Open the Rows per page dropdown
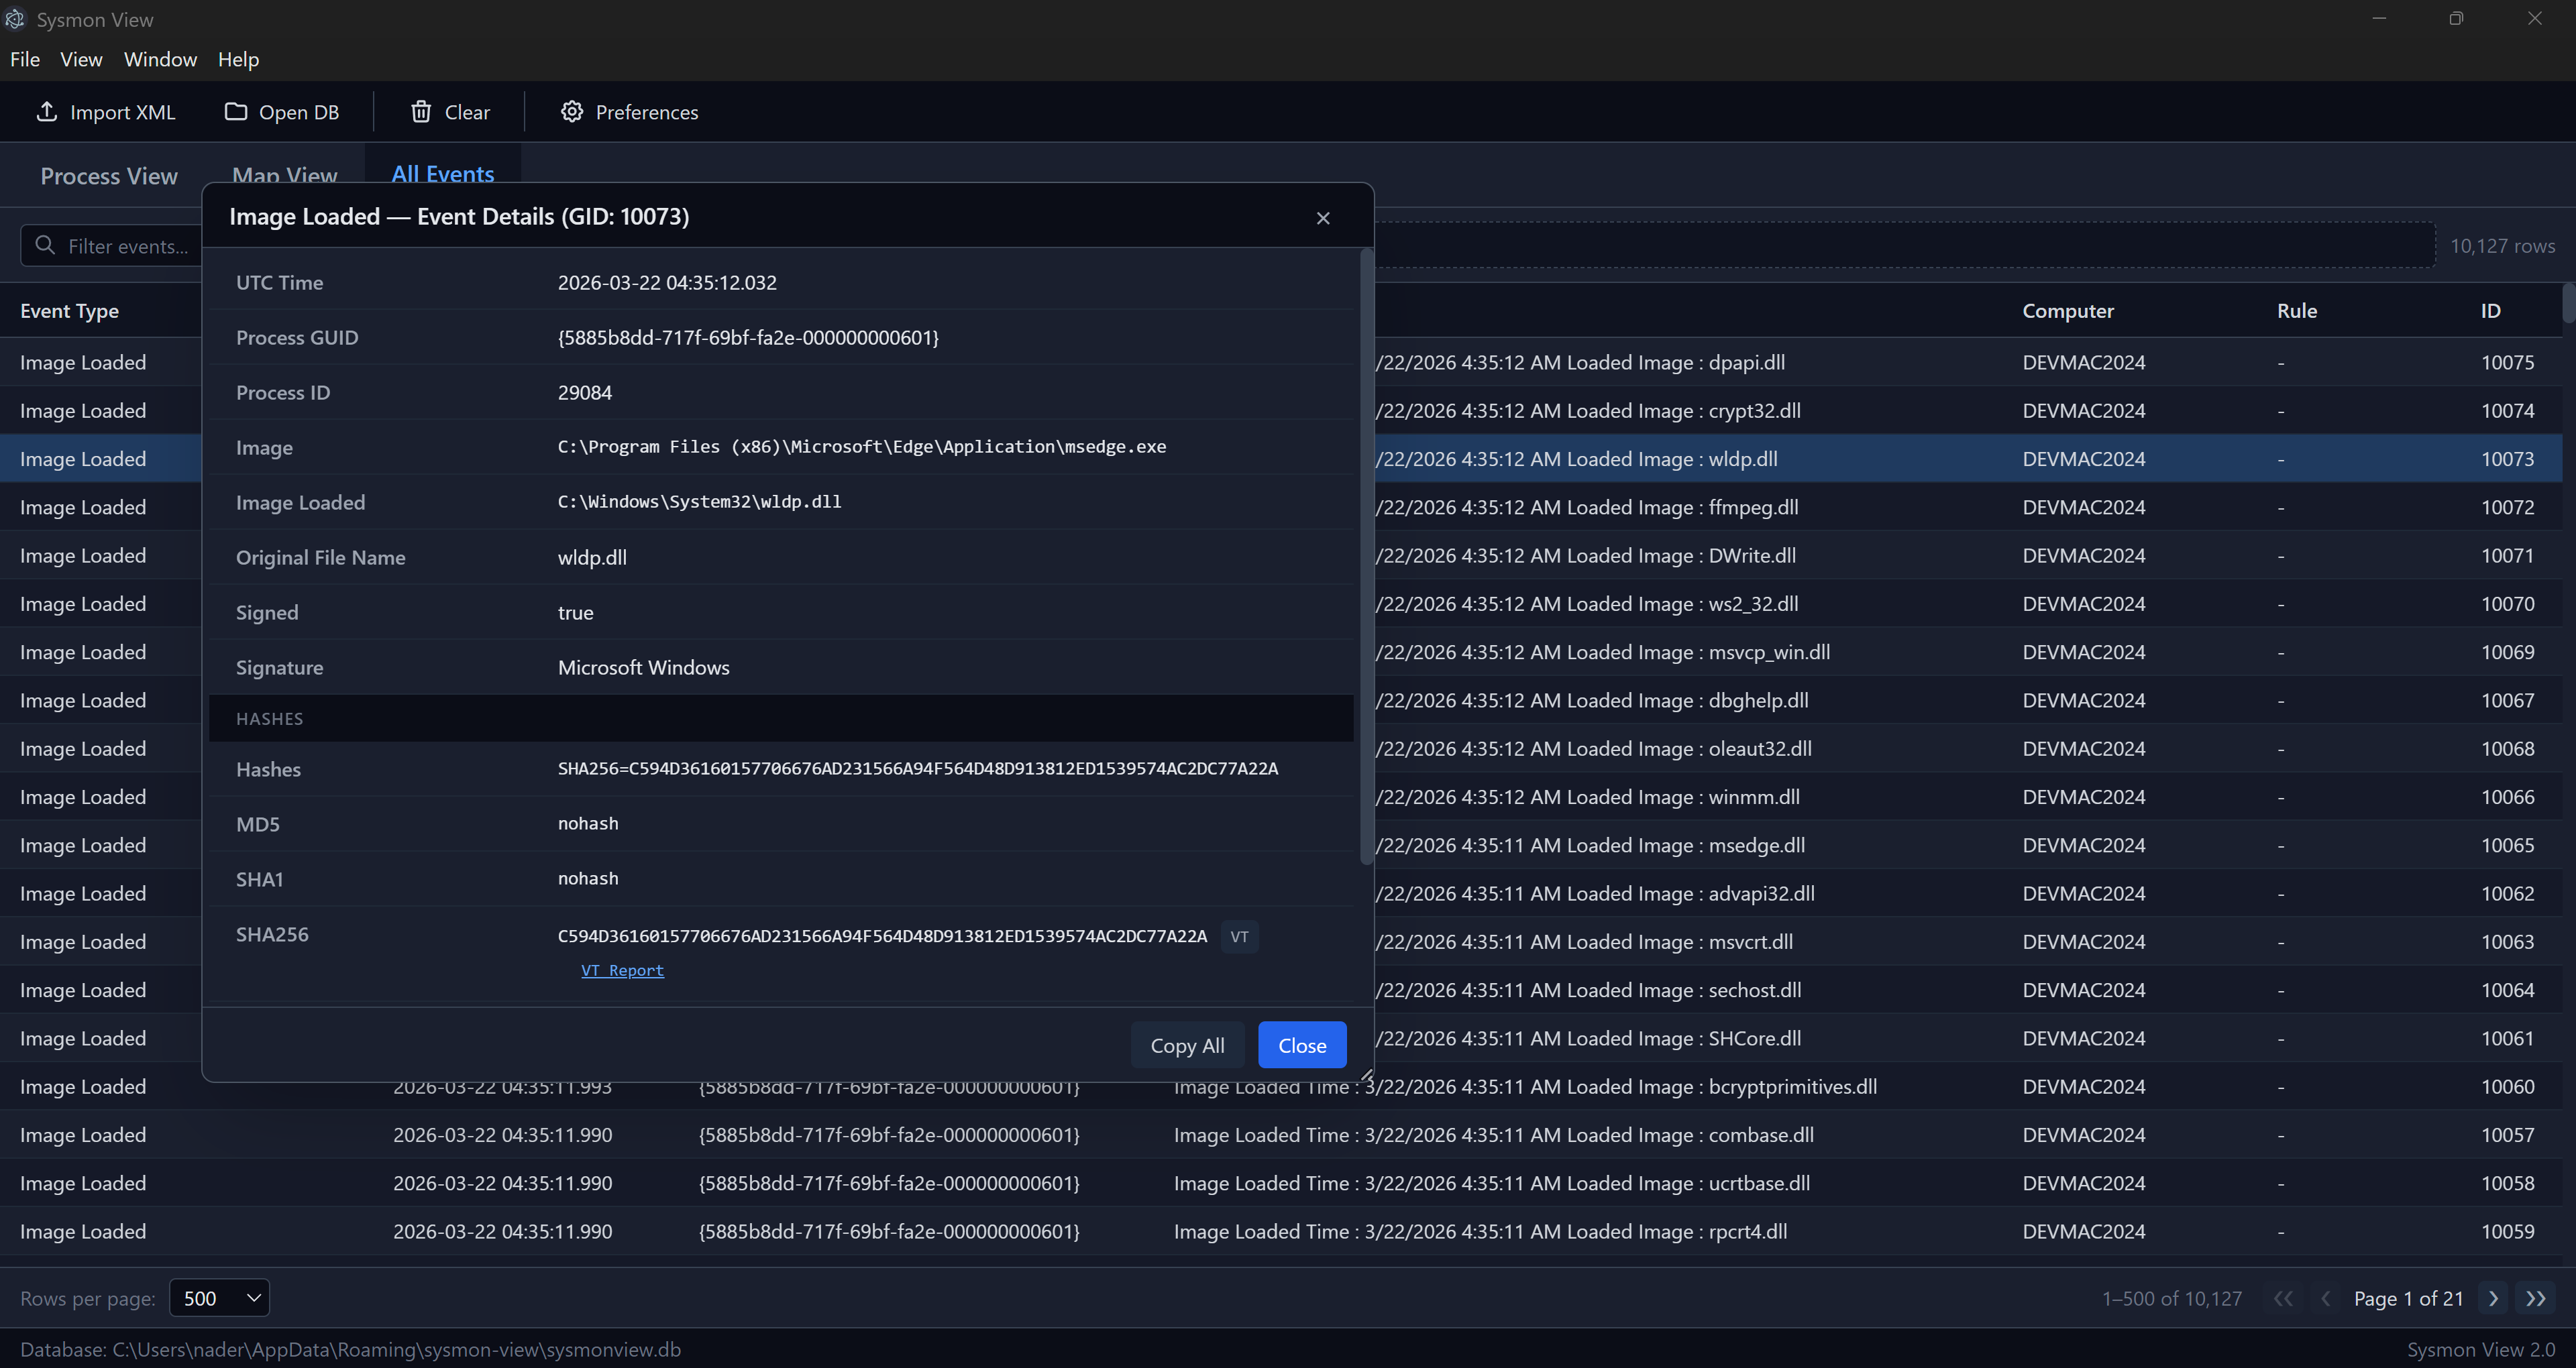Viewport: 2576px width, 1368px height. coord(220,1298)
